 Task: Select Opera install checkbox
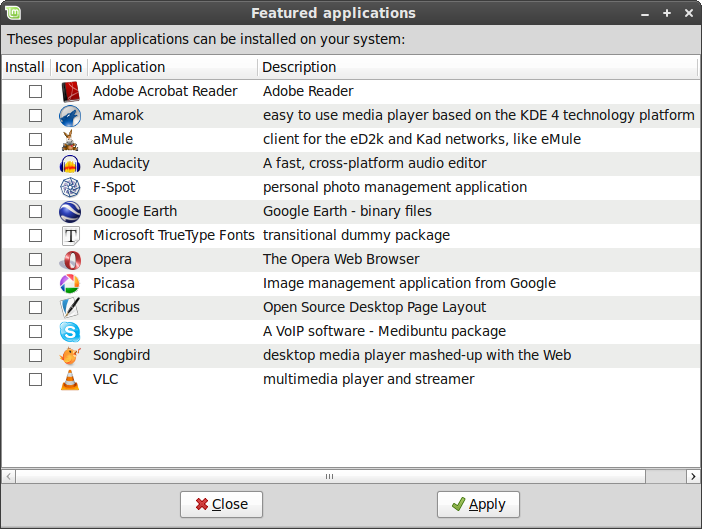coord(35,260)
